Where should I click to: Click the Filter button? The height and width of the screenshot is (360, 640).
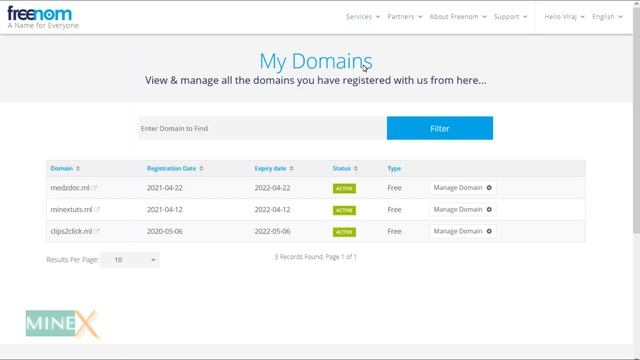tap(440, 128)
